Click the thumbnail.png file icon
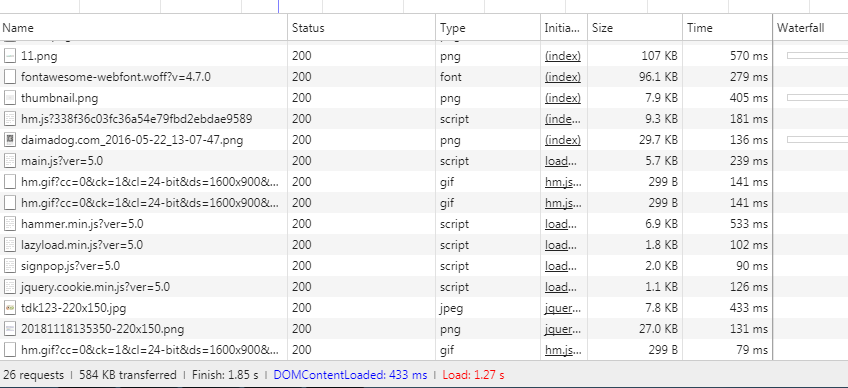Image resolution: width=848 pixels, height=388 pixels. pyautogui.click(x=10, y=98)
